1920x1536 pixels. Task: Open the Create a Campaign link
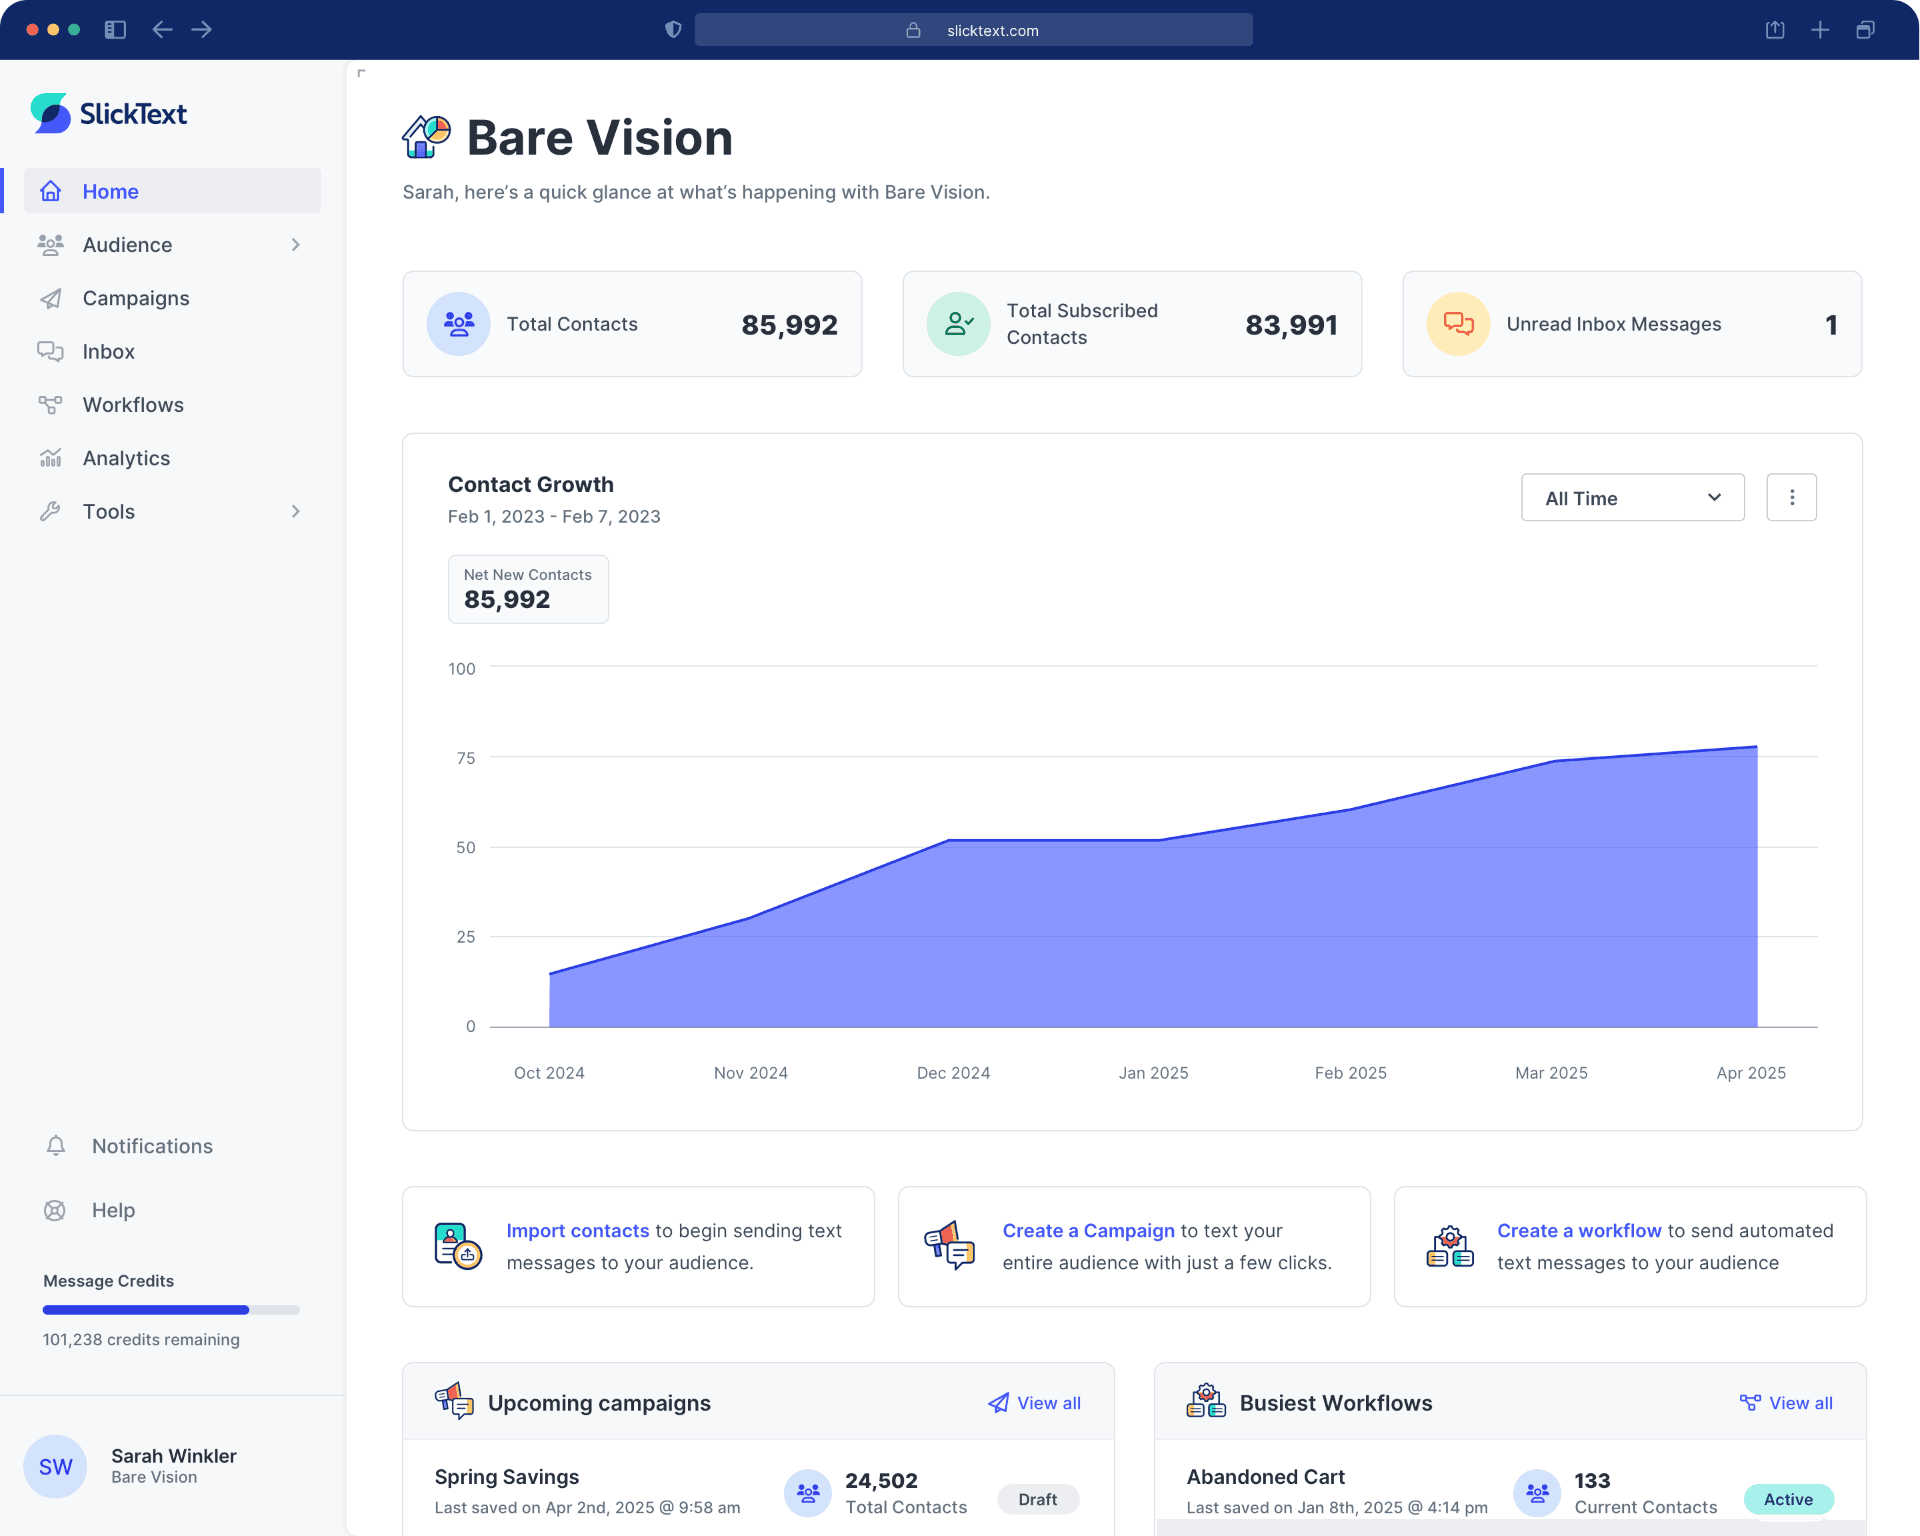point(1088,1230)
